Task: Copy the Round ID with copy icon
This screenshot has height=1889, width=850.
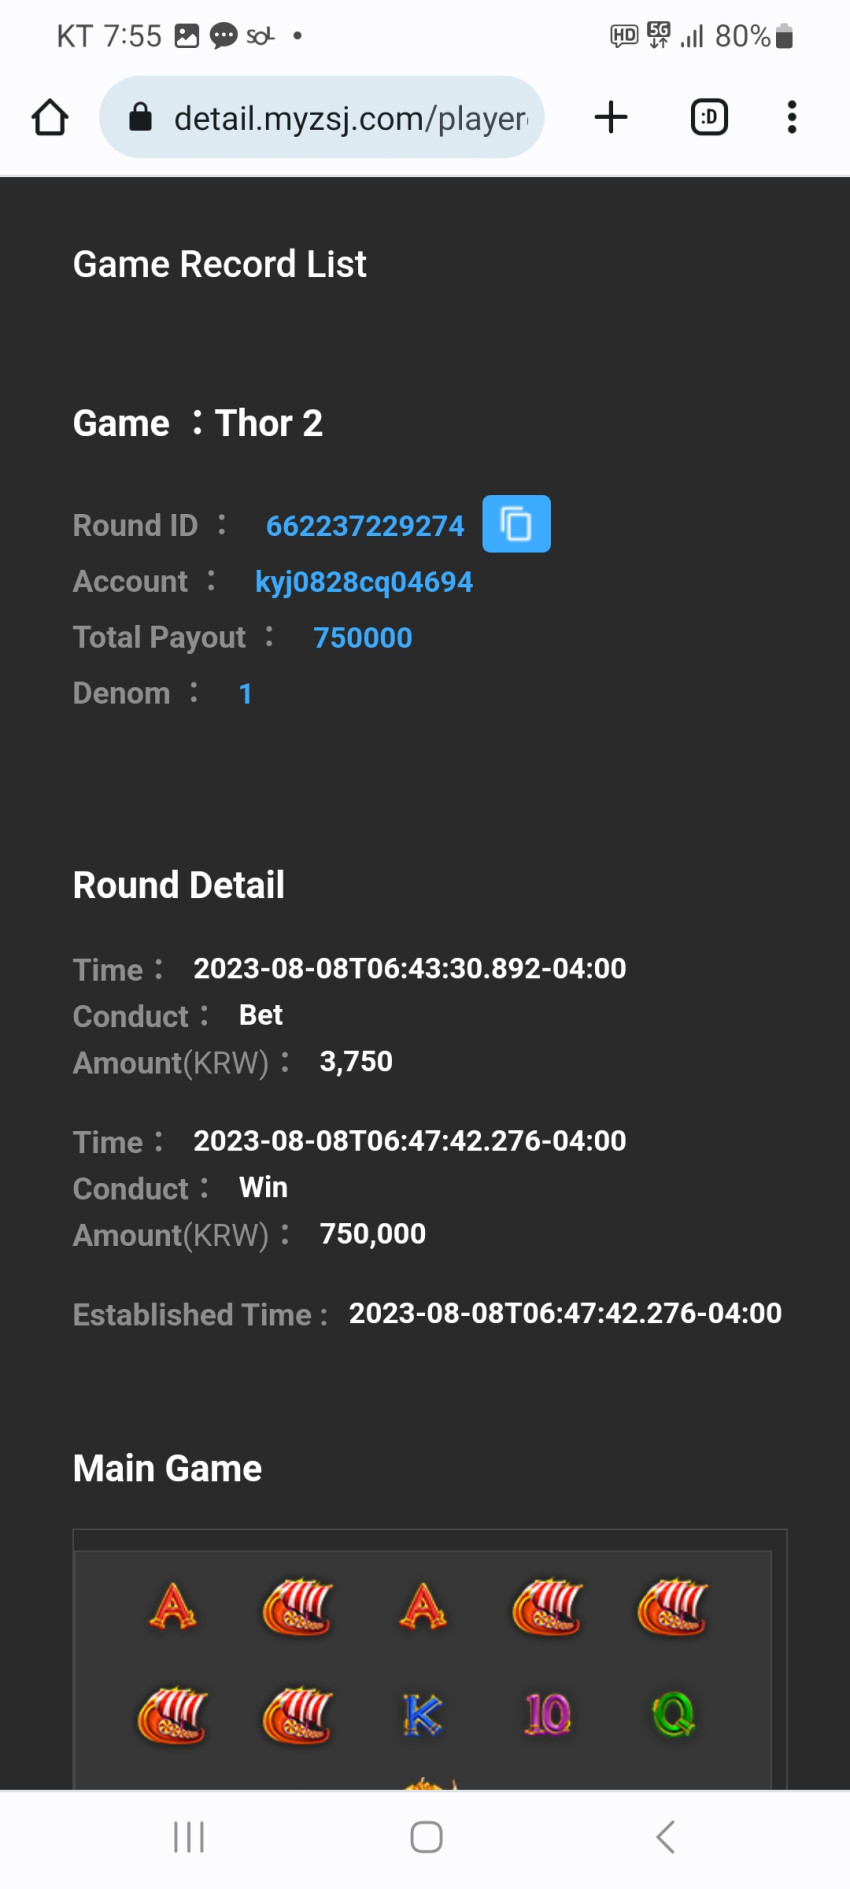Action: [x=516, y=524]
